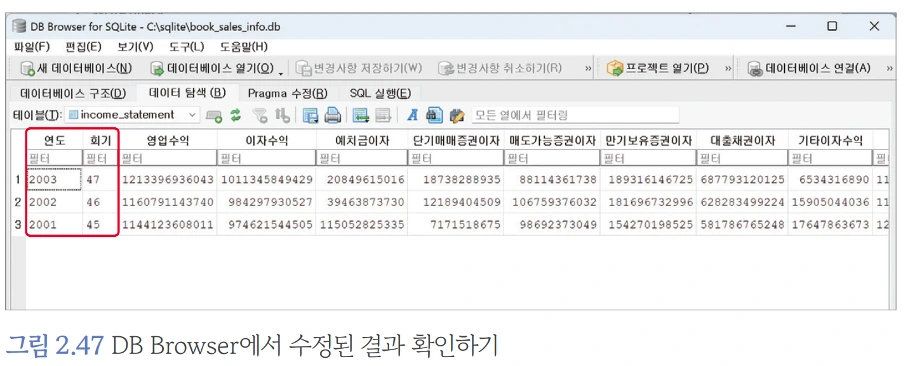Image resolution: width=904 pixels, height=366 pixels.
Task: Open the 도구(L) menu
Action: 187,47
